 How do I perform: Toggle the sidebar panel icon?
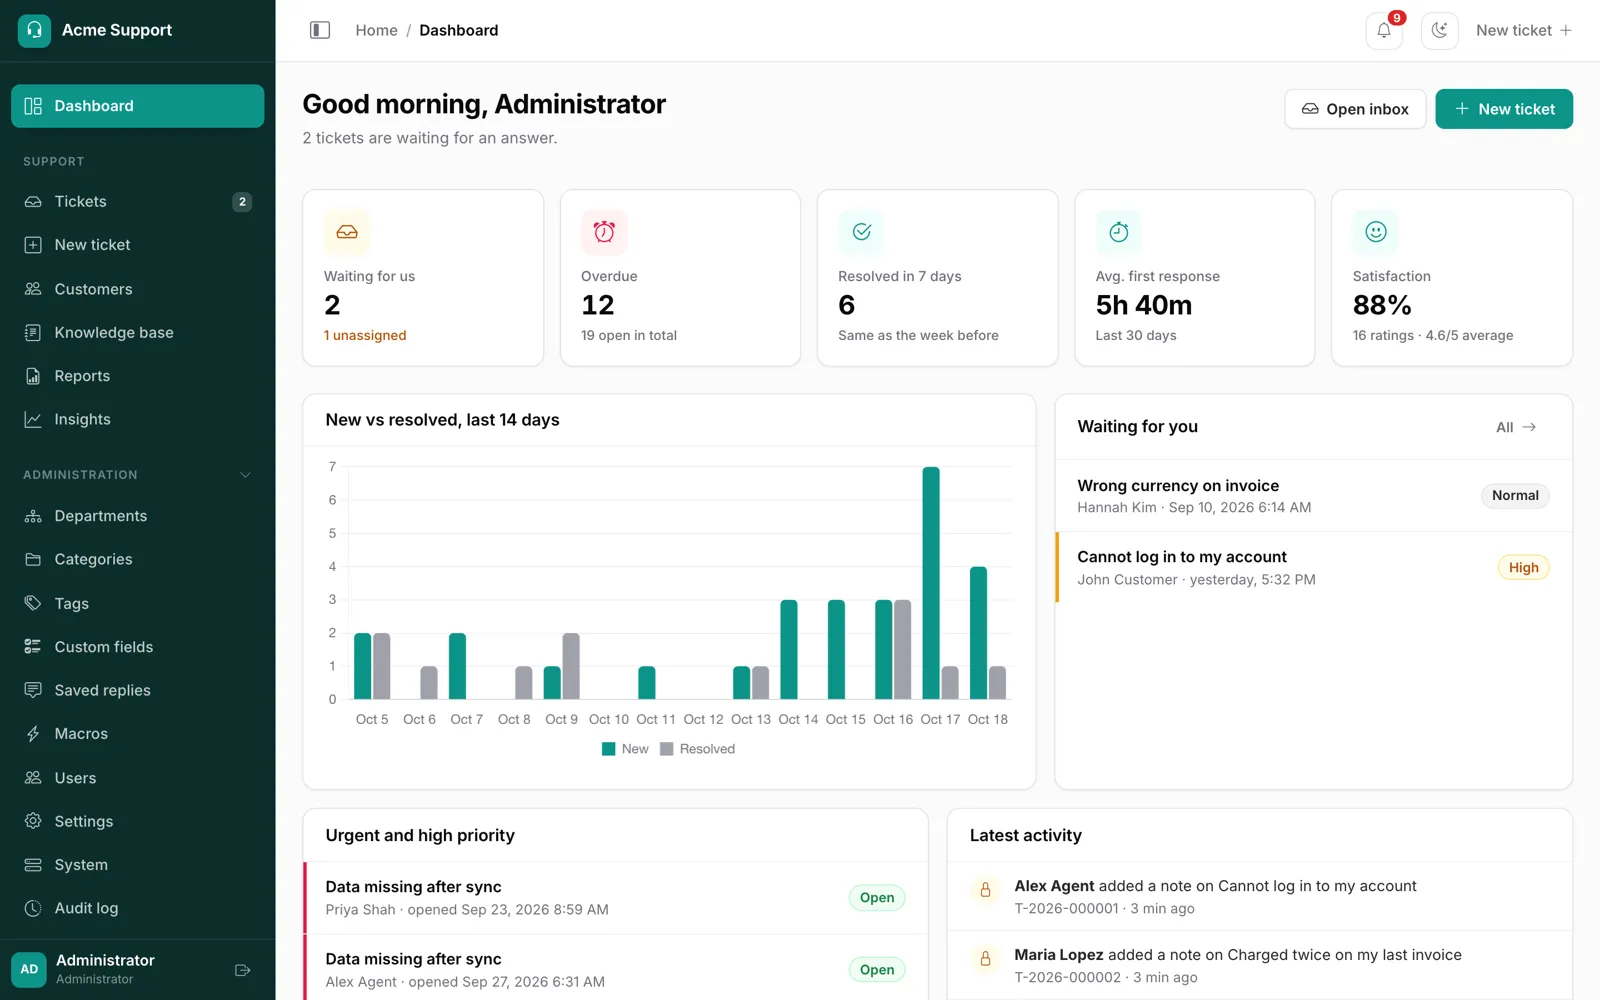pyautogui.click(x=320, y=30)
